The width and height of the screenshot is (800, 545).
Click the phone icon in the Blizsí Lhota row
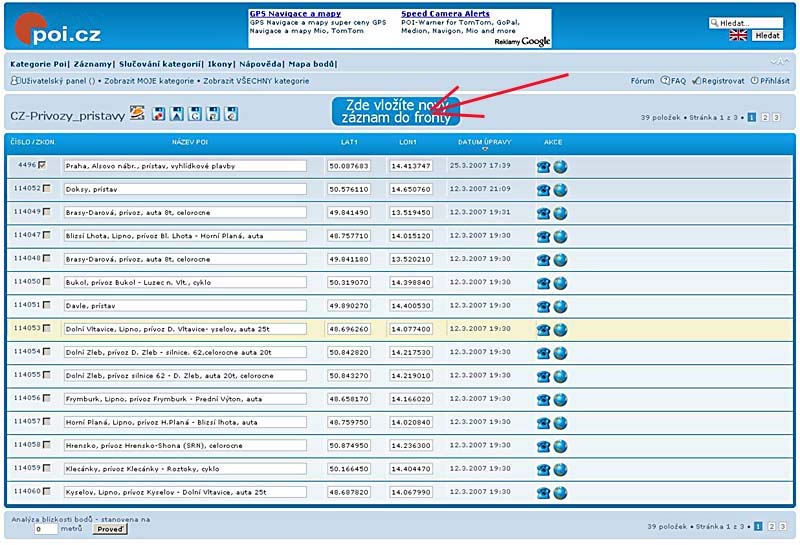[543, 237]
